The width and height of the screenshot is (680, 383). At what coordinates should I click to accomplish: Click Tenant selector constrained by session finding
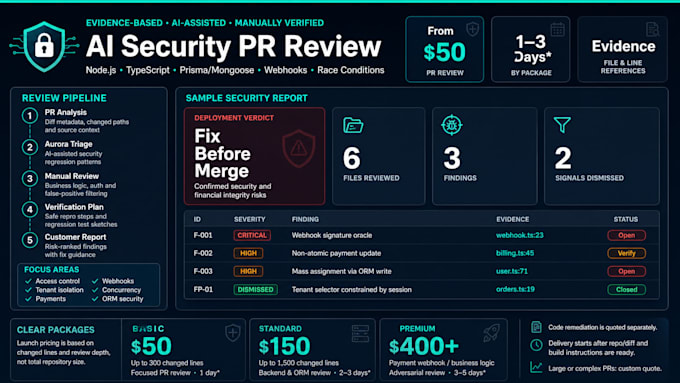pos(351,289)
